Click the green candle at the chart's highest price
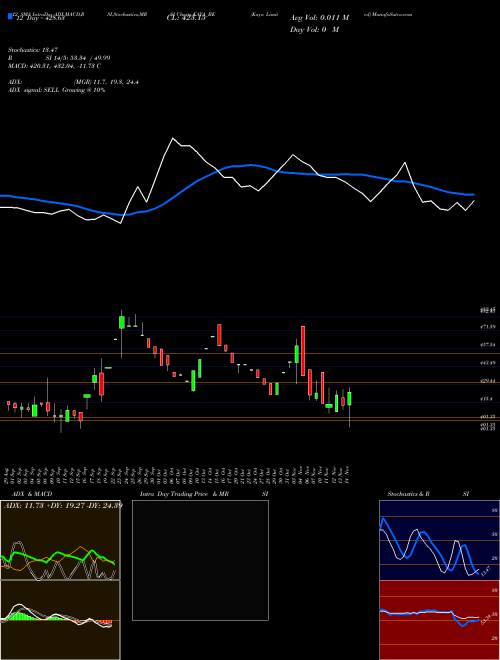Viewport: 500px width, 660px height. (x=122, y=322)
